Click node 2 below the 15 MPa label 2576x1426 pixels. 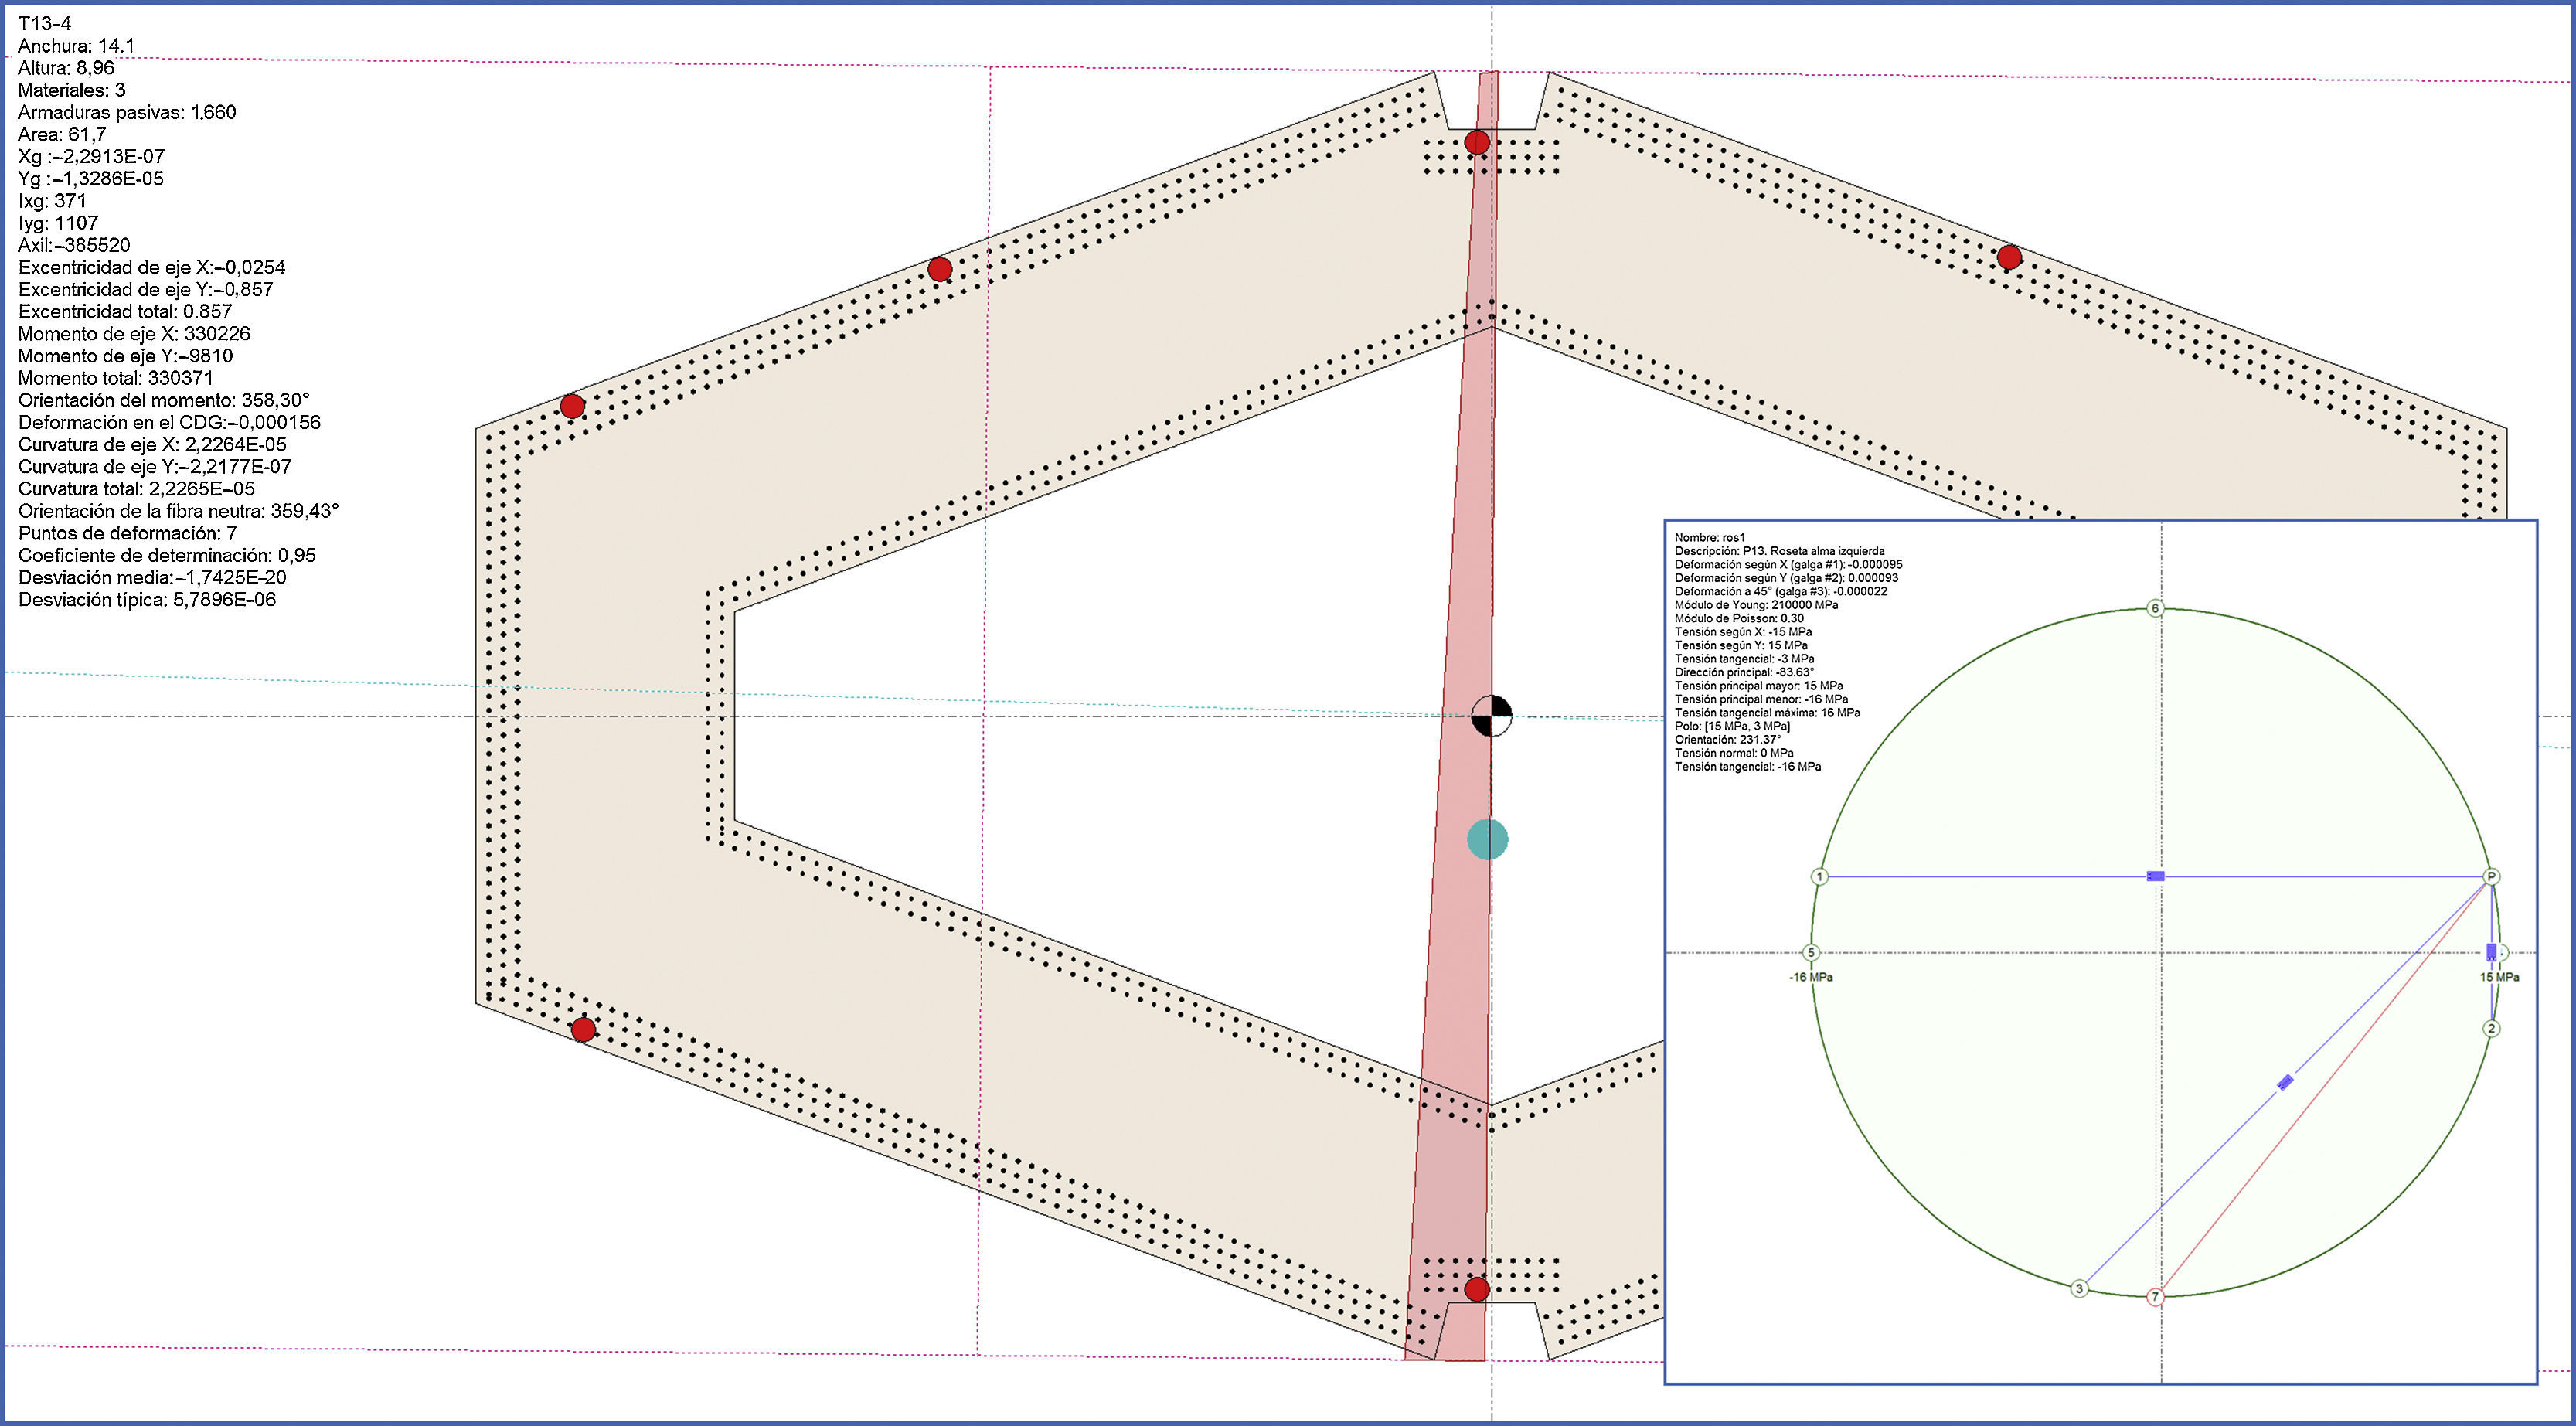(2491, 1028)
